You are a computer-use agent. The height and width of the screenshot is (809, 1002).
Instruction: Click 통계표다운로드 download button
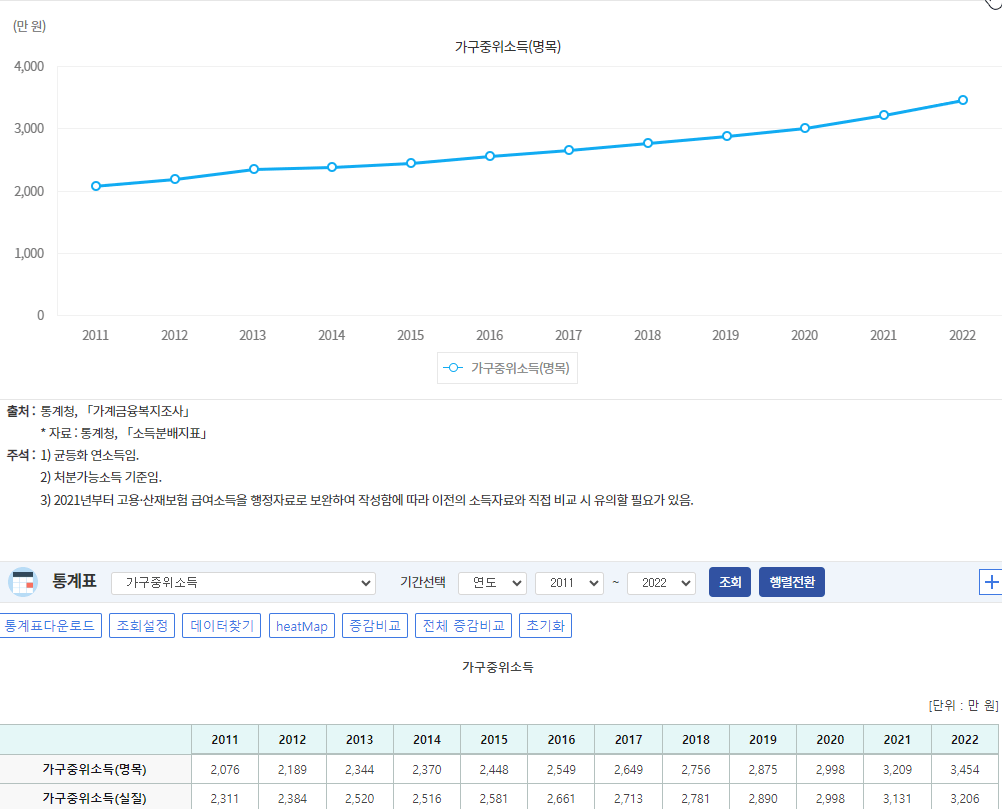pos(50,626)
